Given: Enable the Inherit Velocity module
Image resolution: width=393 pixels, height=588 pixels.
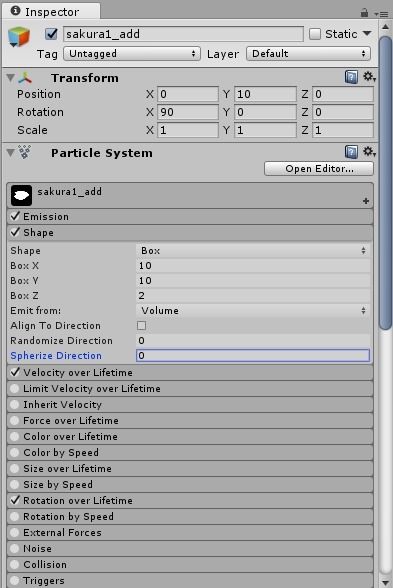Looking at the screenshot, I should 15,405.
